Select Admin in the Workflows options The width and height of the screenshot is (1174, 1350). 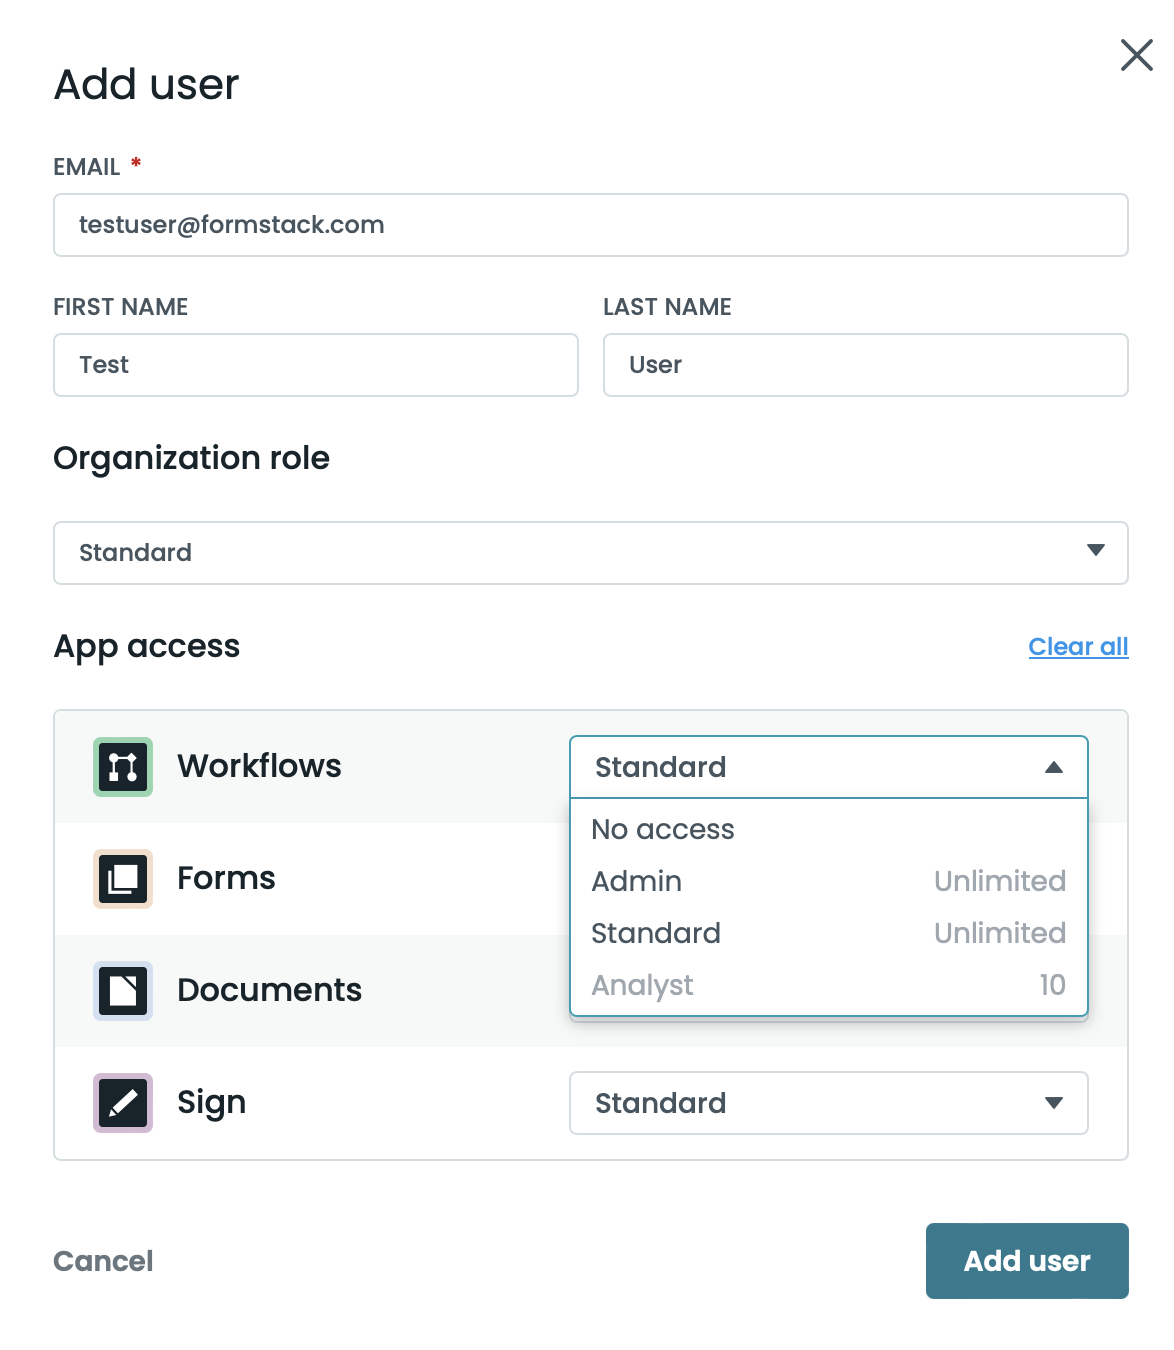click(637, 881)
